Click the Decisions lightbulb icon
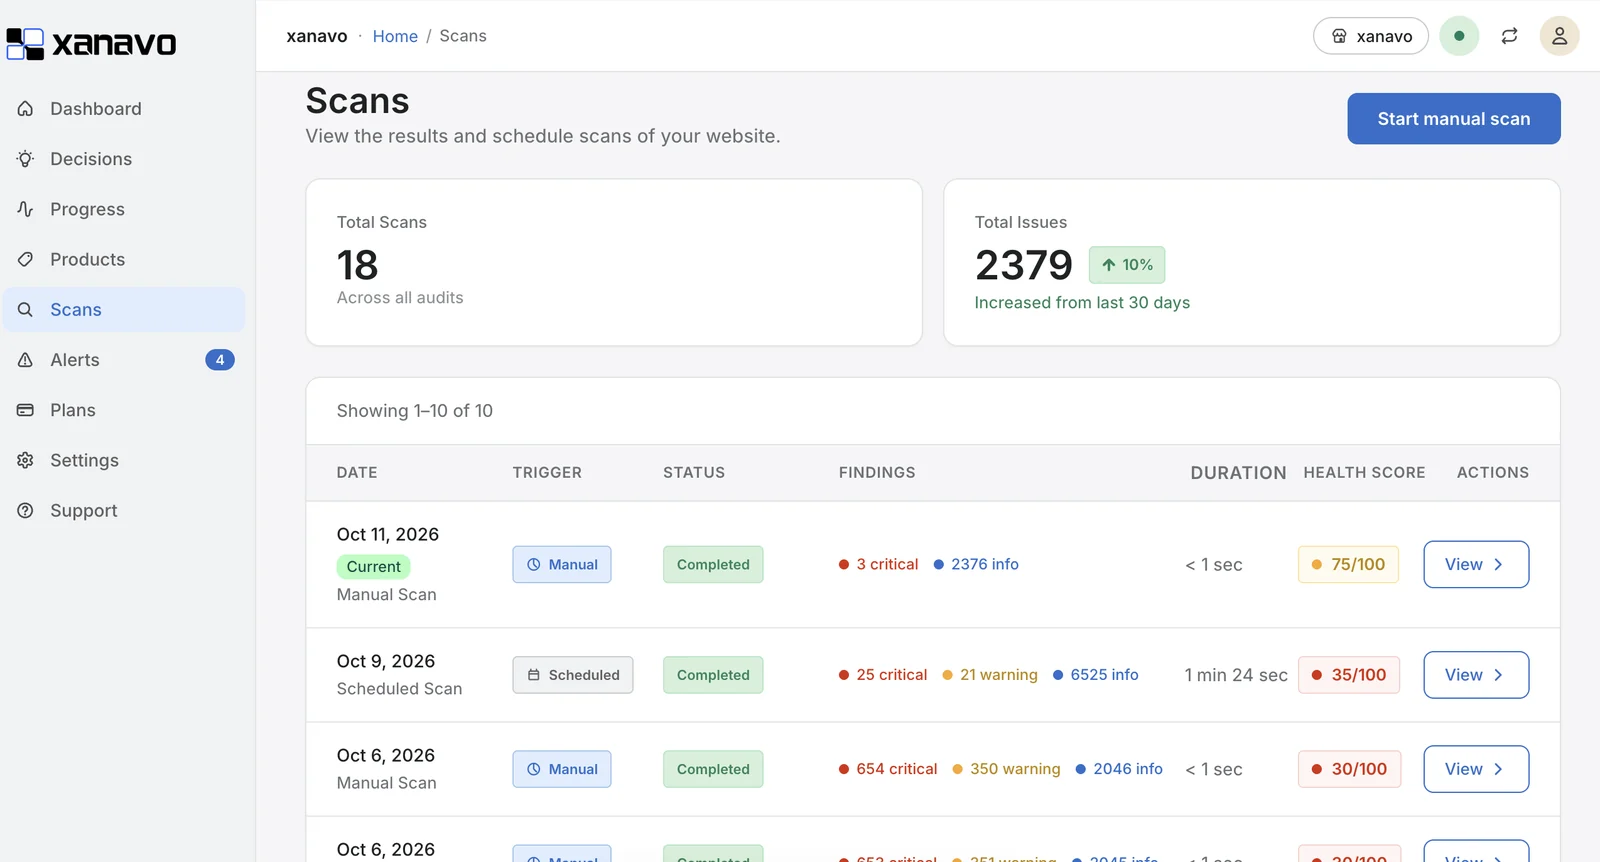This screenshot has width=1600, height=862. pyautogui.click(x=26, y=159)
